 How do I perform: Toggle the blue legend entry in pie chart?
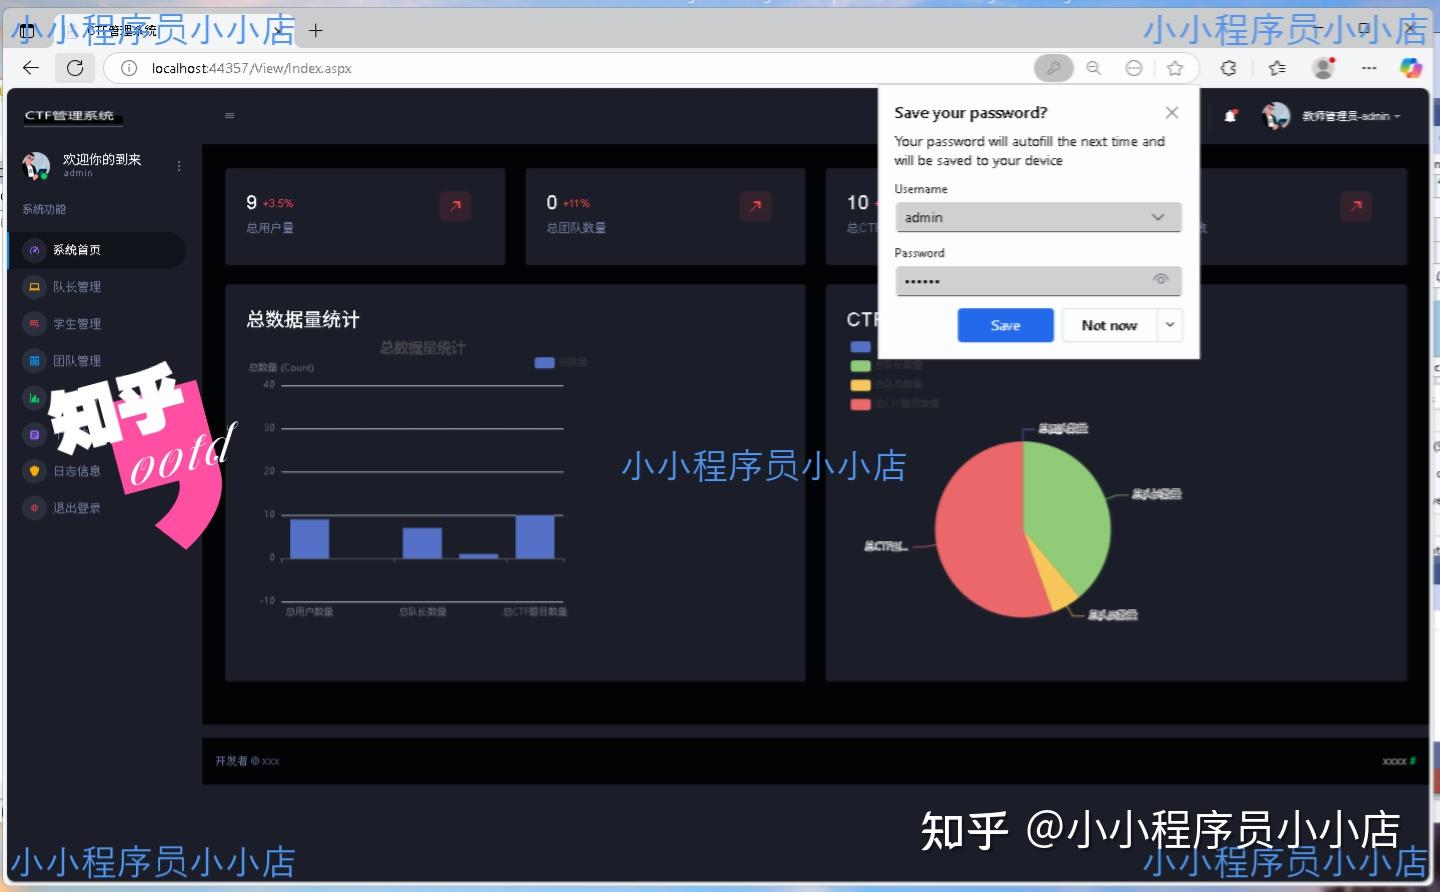pyautogui.click(x=860, y=347)
